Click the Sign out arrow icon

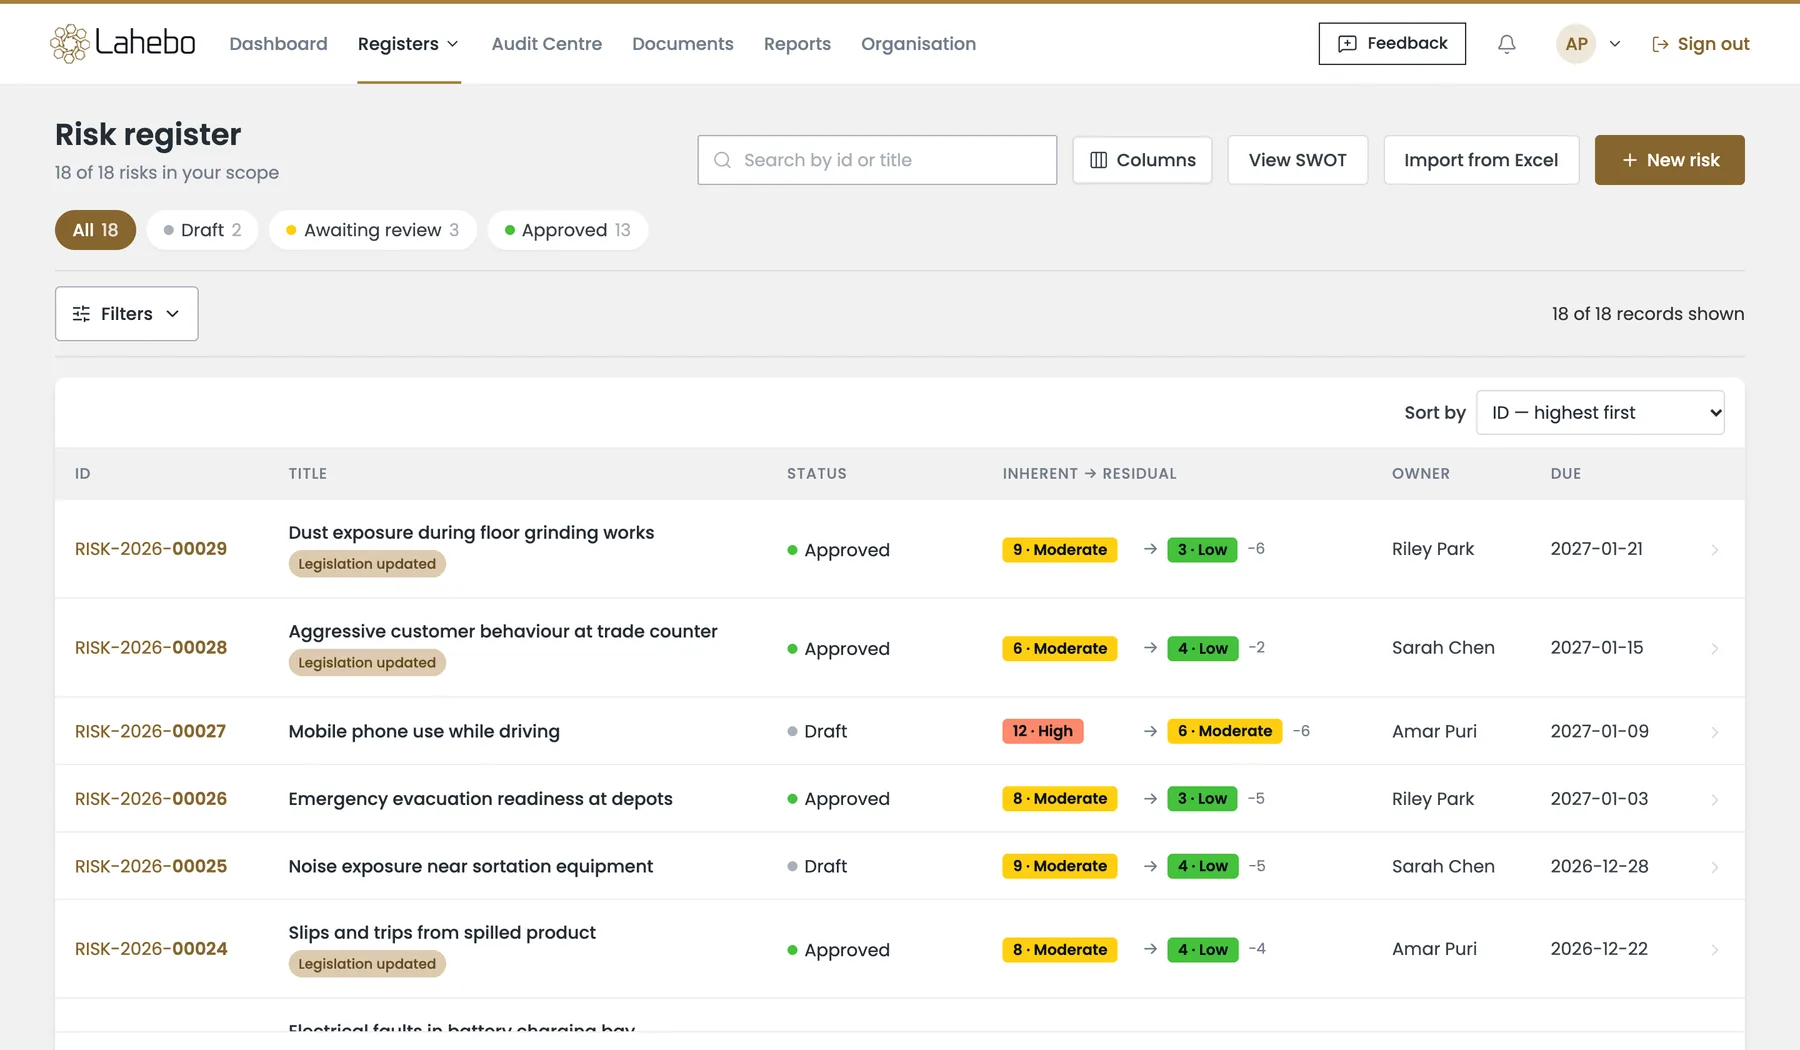1660,44
